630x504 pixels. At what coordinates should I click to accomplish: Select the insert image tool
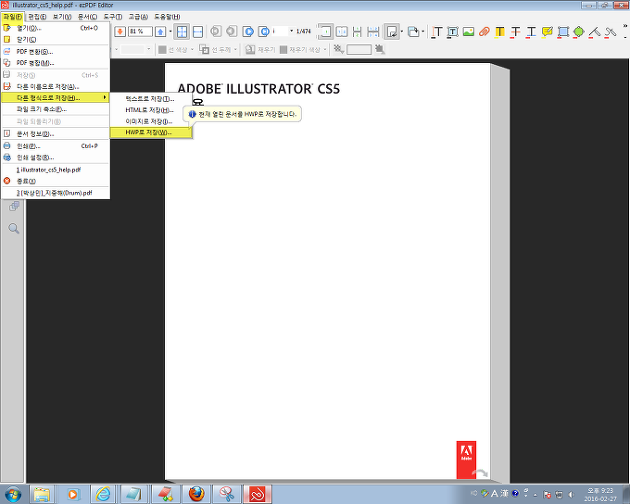[x=468, y=32]
